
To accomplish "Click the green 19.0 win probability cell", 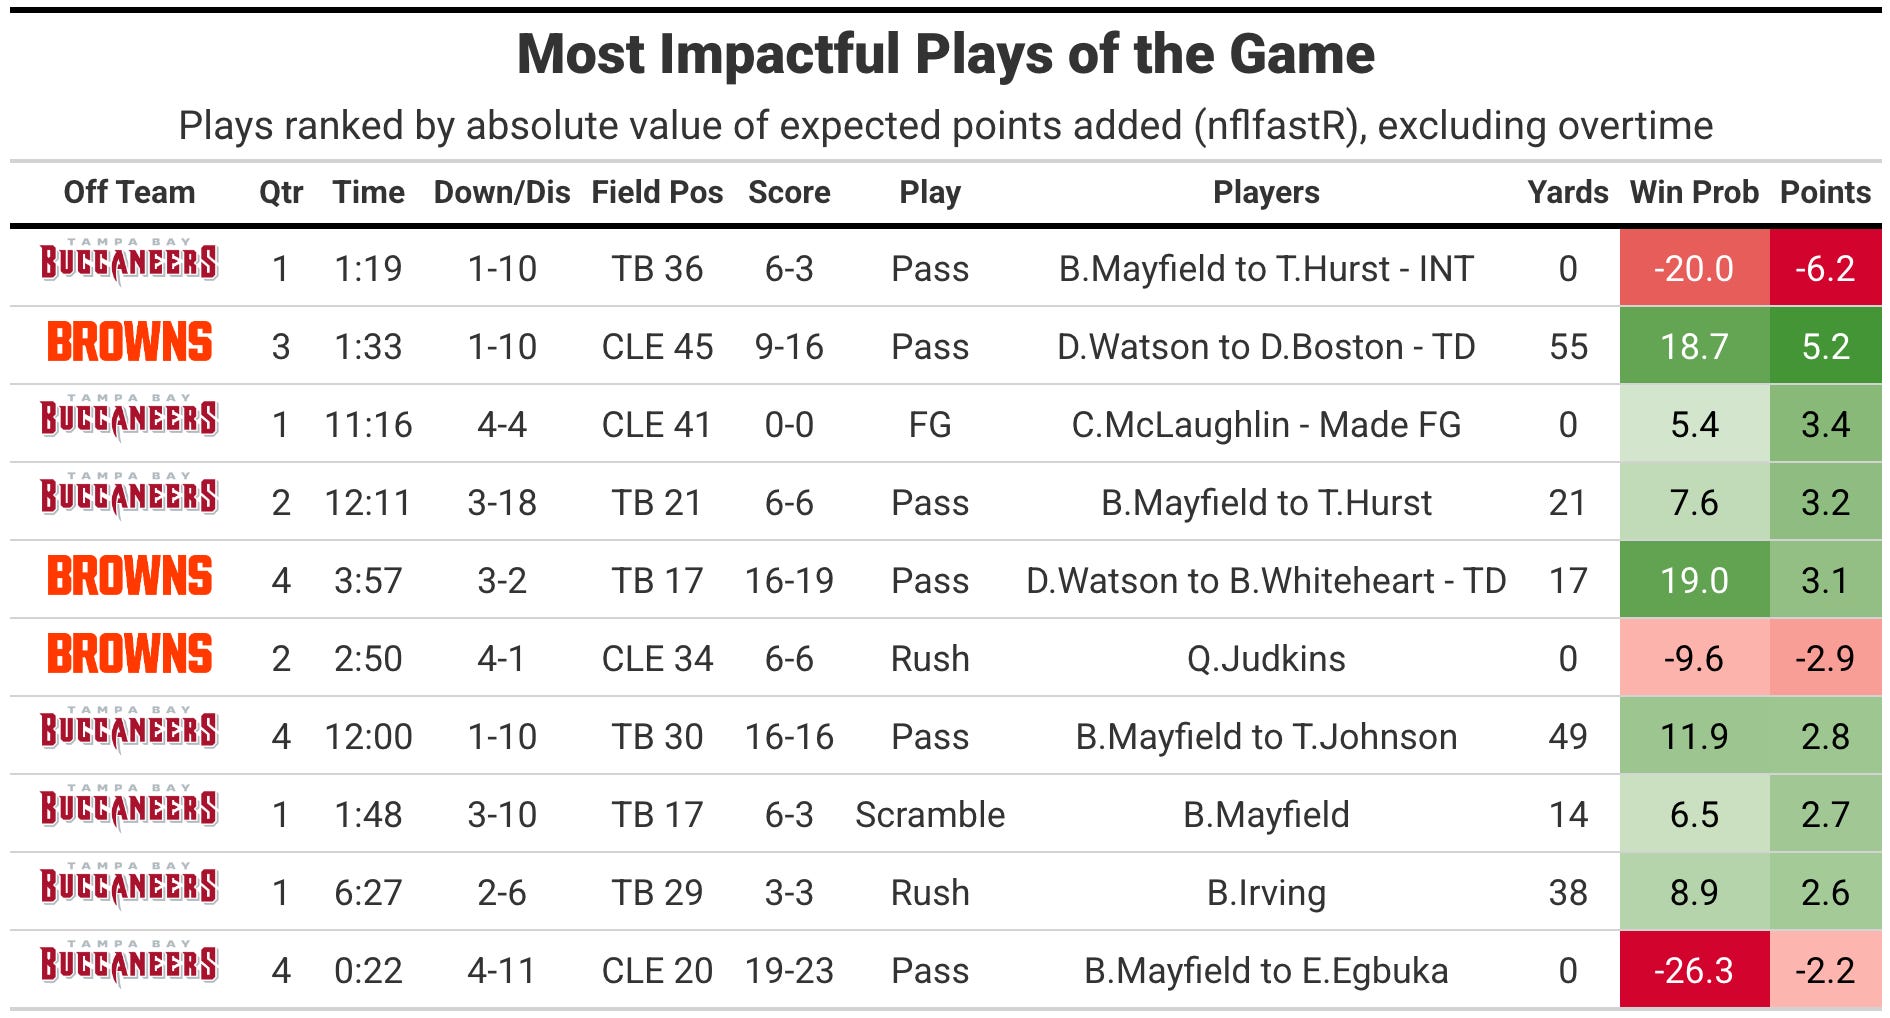I will coord(1694,580).
